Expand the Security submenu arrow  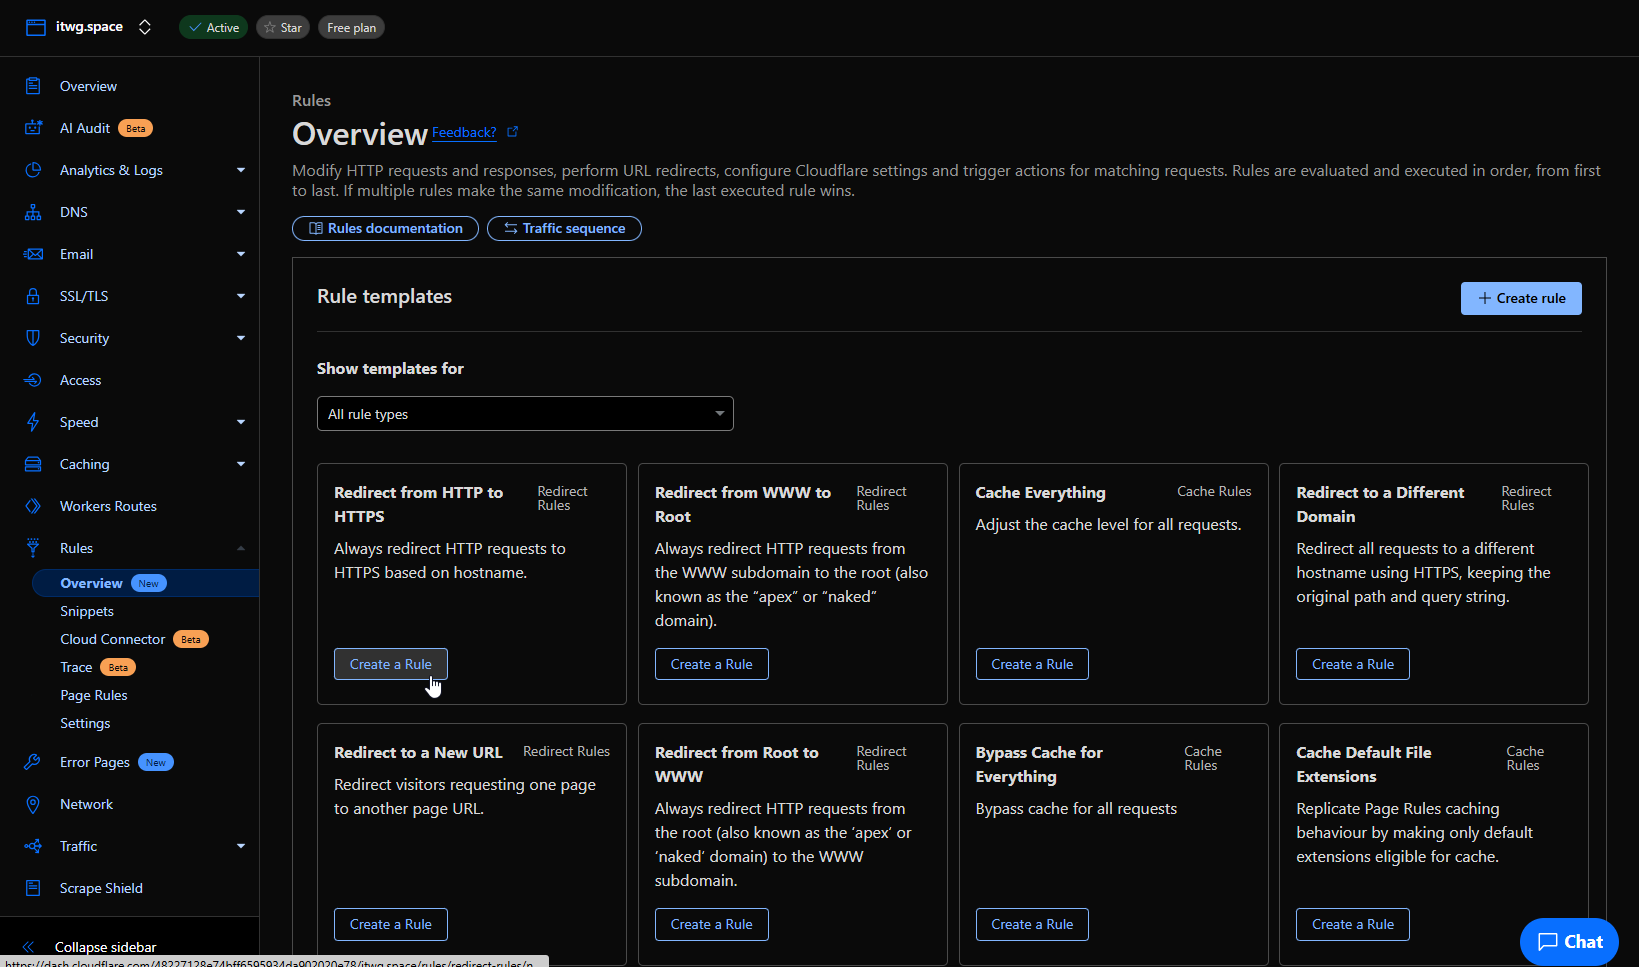click(x=241, y=338)
